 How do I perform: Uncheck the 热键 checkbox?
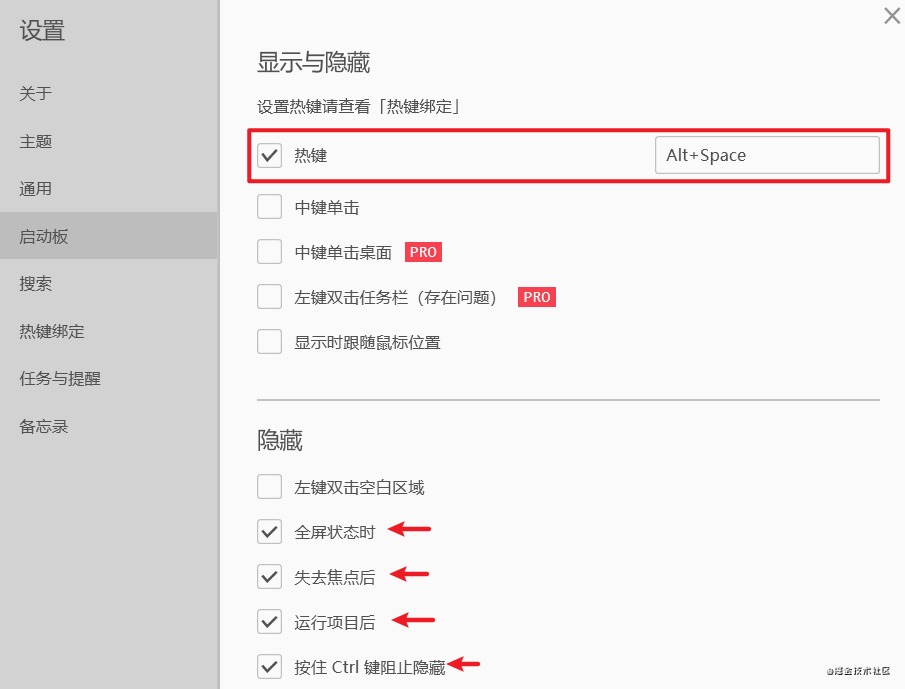tap(270, 156)
